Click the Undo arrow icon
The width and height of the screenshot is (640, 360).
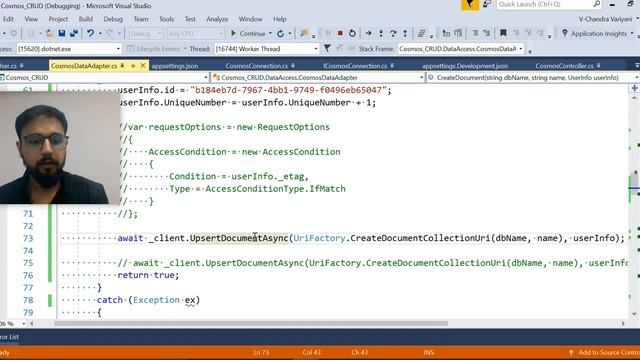[x=90, y=33]
